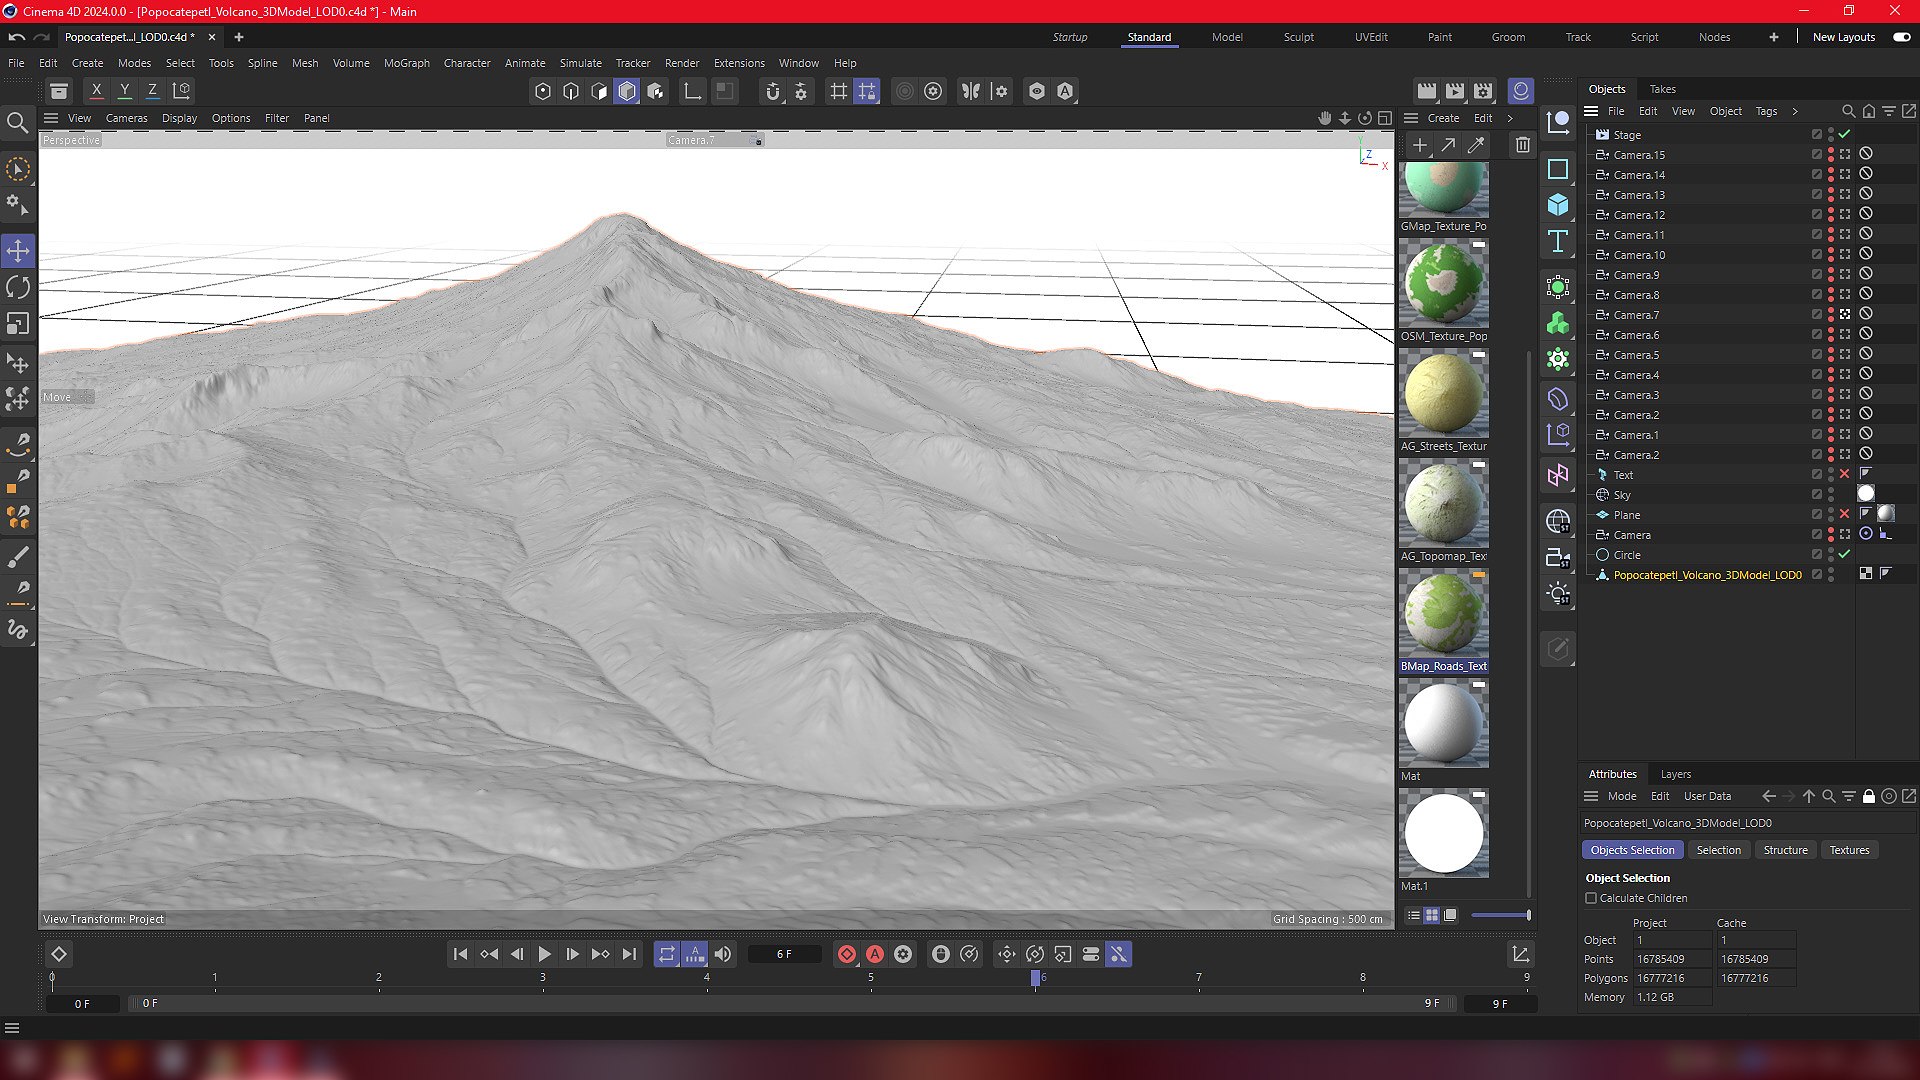Switch to the Sculpt layout tab

pyautogui.click(x=1298, y=37)
